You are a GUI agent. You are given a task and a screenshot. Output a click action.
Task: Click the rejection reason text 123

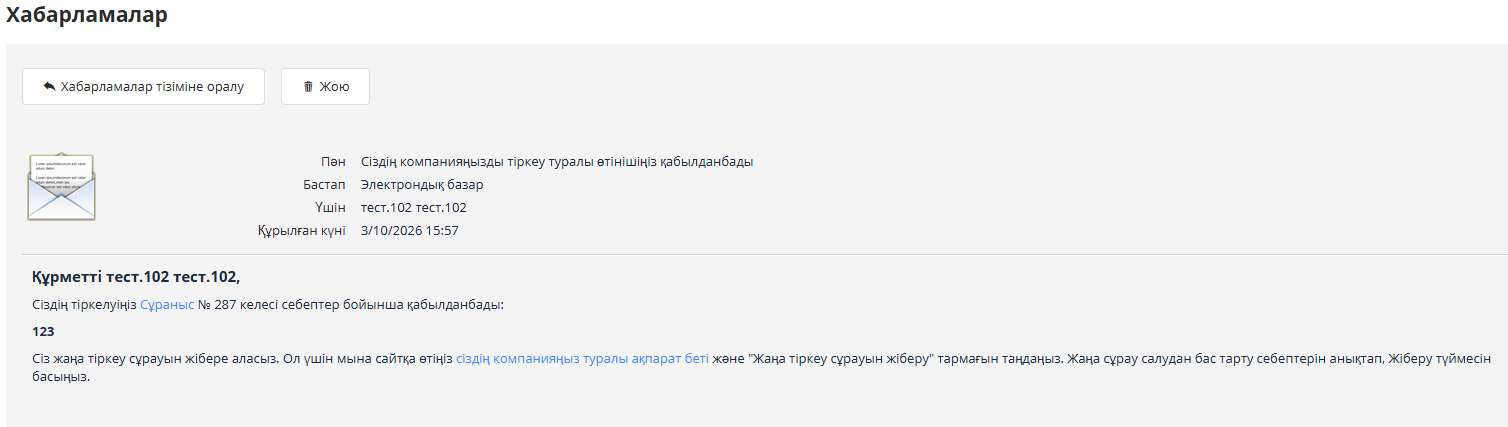pos(43,331)
